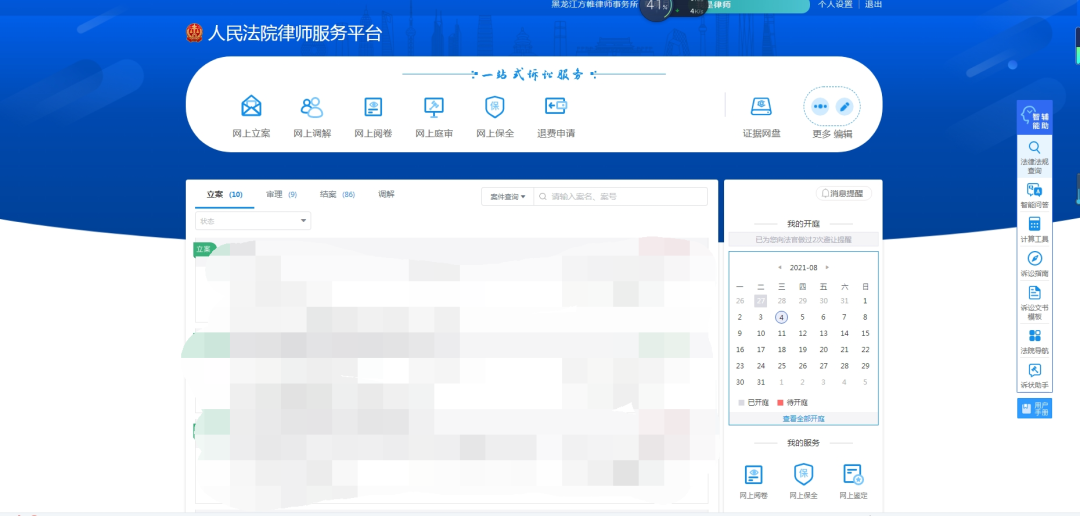
Task: Open 网上鉴定 under 我的服务
Action: click(x=853, y=482)
